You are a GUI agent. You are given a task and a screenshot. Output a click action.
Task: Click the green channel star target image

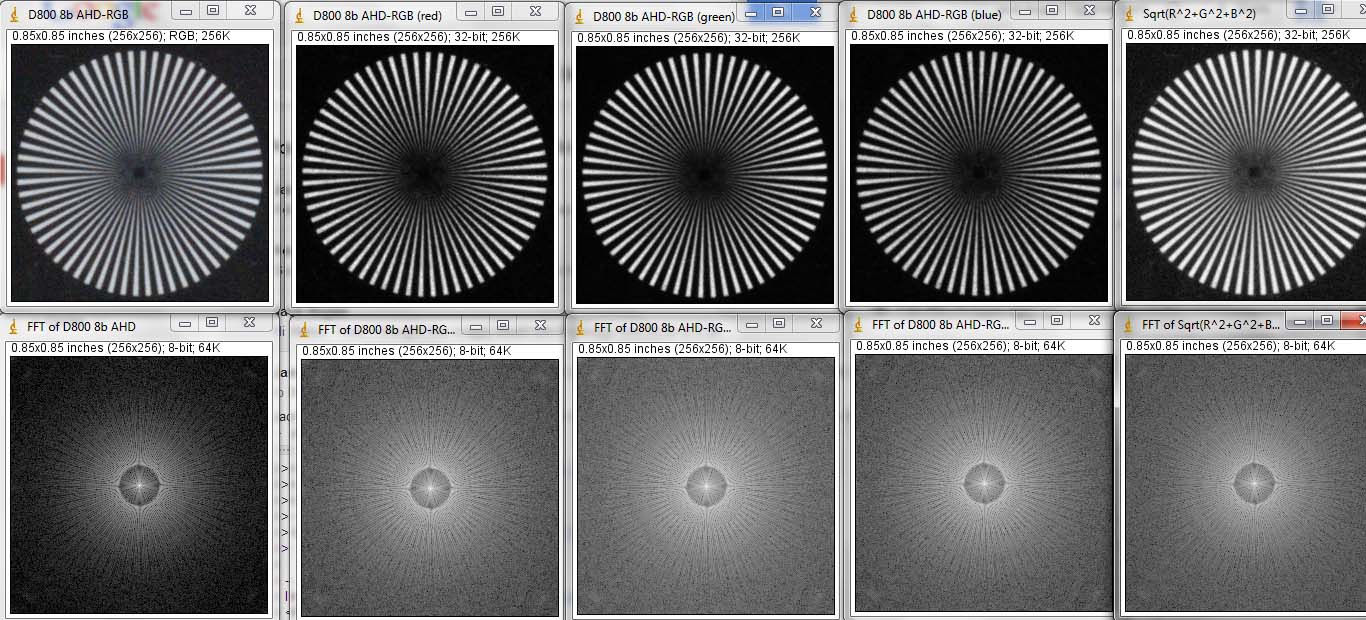(x=705, y=175)
